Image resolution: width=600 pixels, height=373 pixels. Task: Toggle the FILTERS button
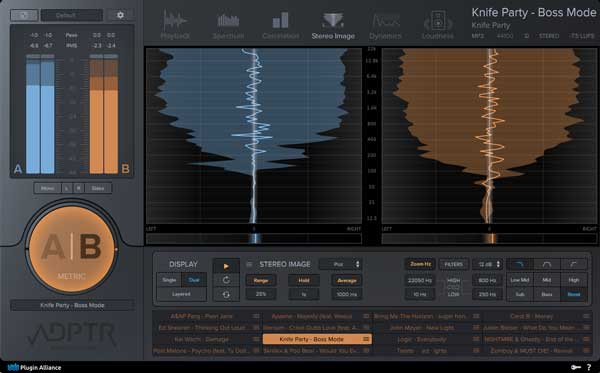[x=453, y=264]
